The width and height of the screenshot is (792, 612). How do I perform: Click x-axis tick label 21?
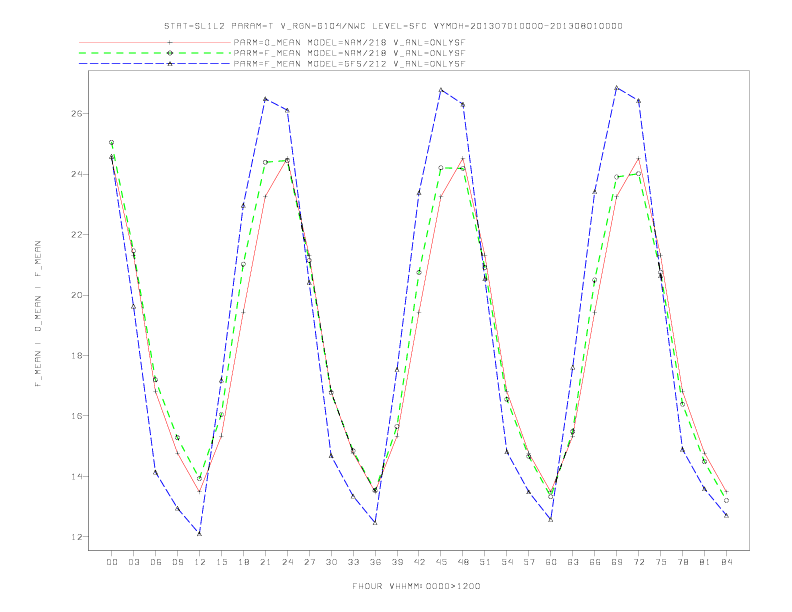pos(265,562)
